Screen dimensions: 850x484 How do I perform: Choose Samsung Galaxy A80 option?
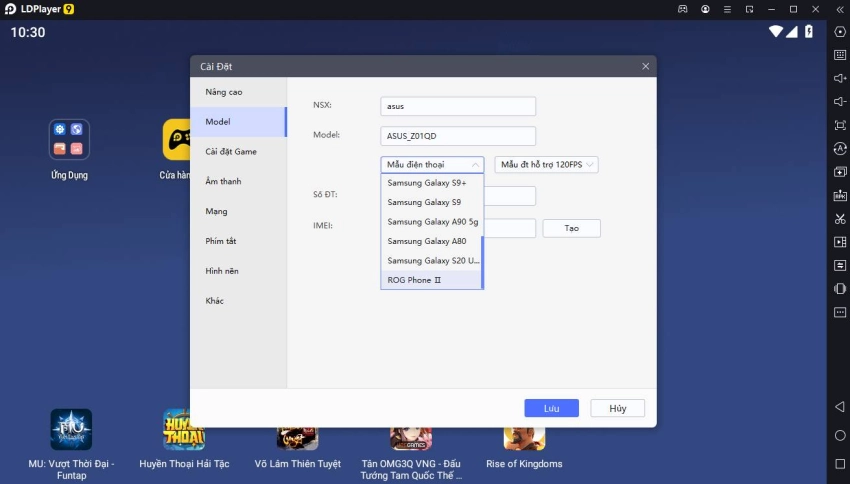coord(431,241)
